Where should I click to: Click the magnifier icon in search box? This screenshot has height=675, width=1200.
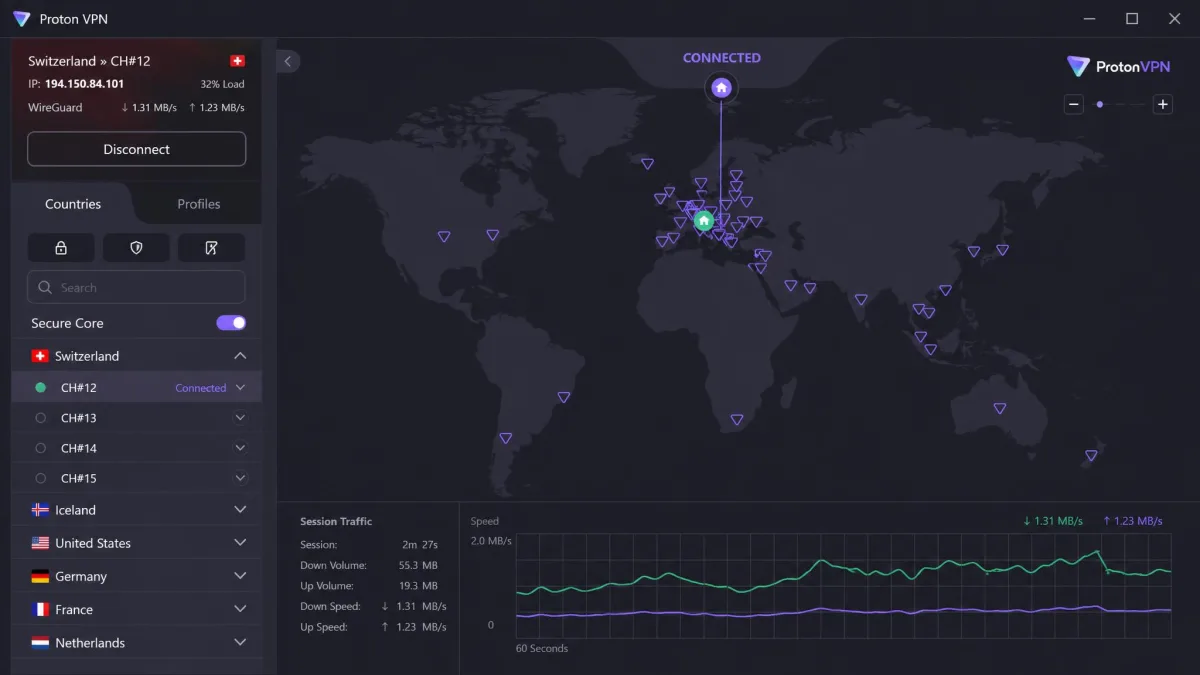click(45, 287)
